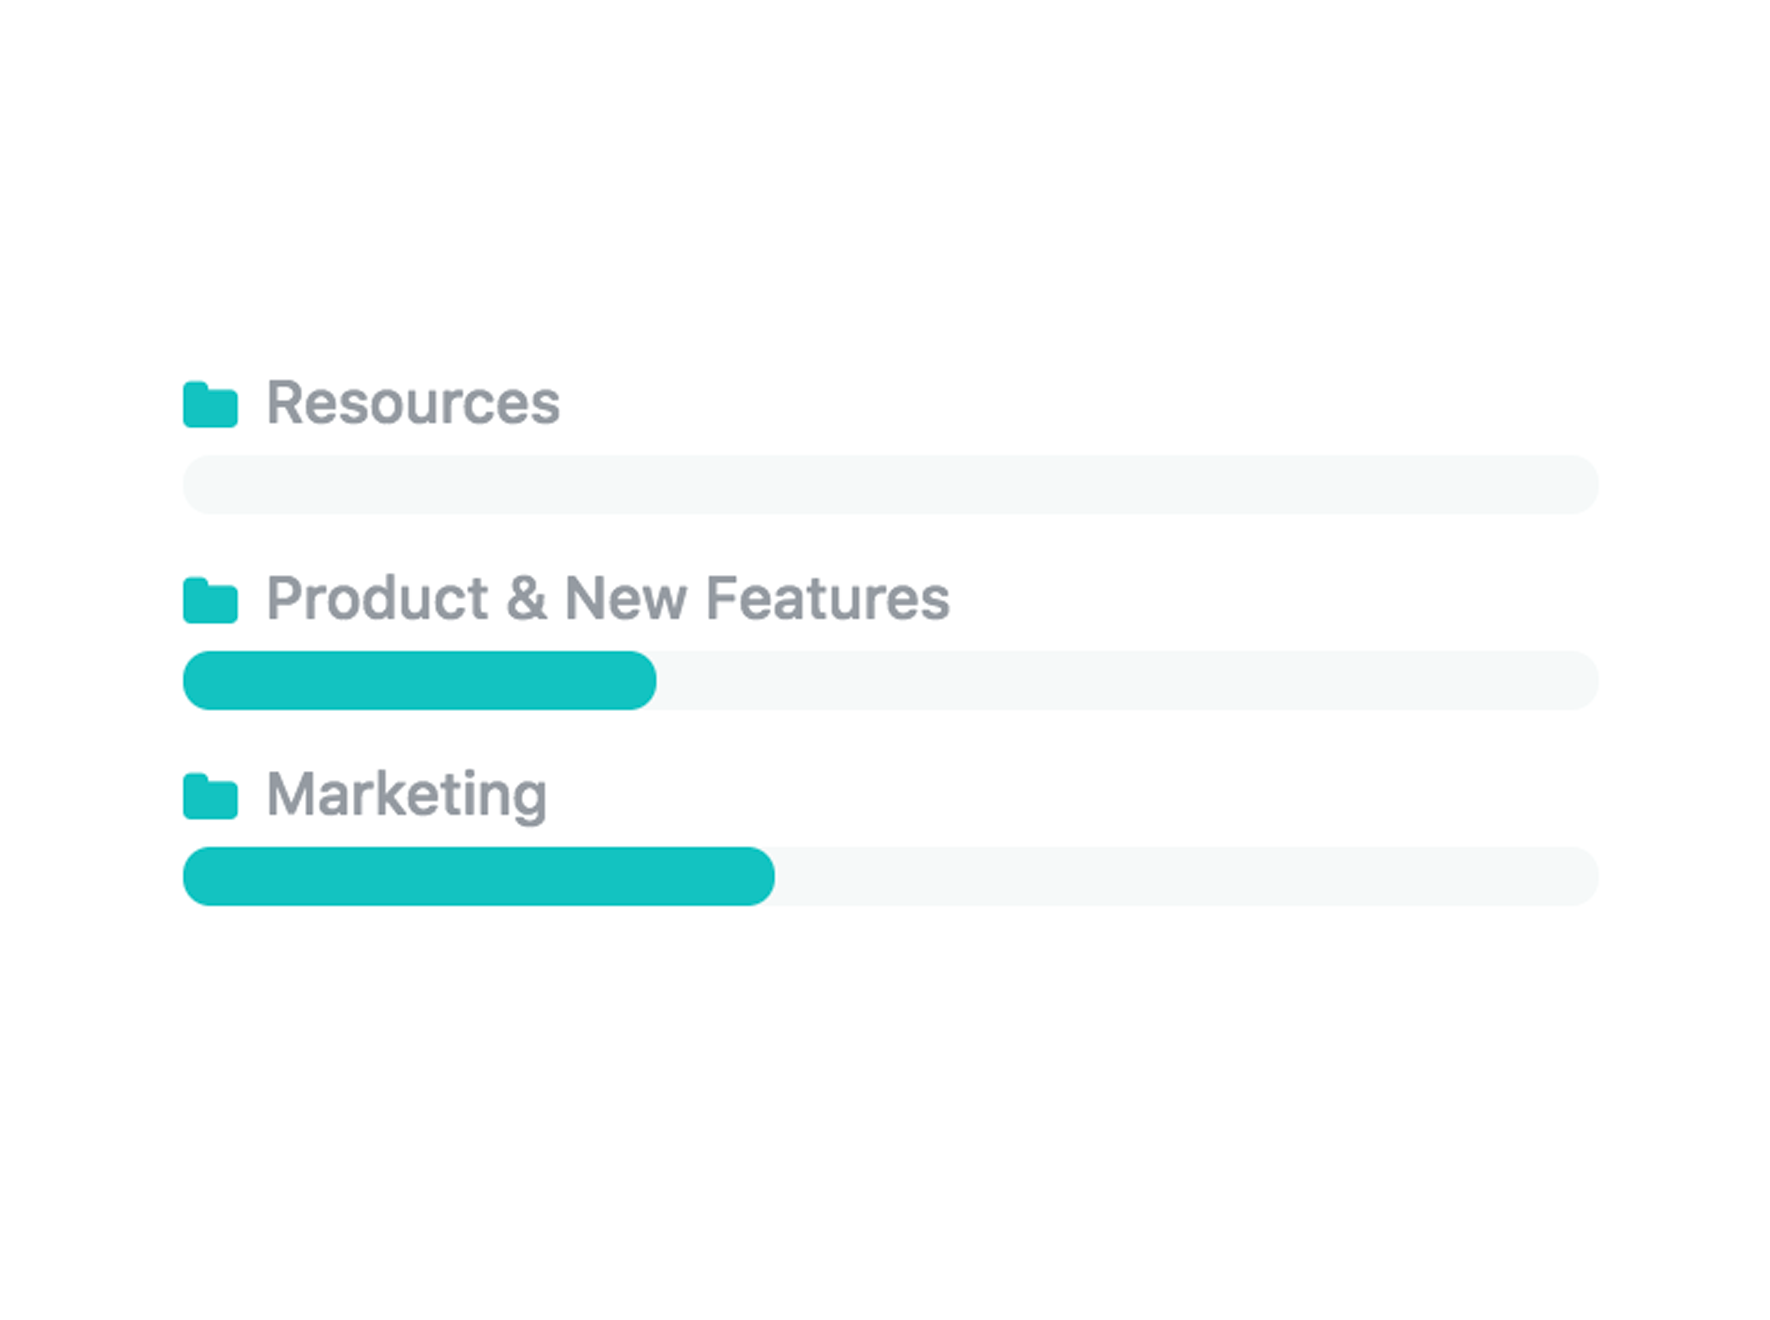Open the Resources category label

tap(412, 403)
